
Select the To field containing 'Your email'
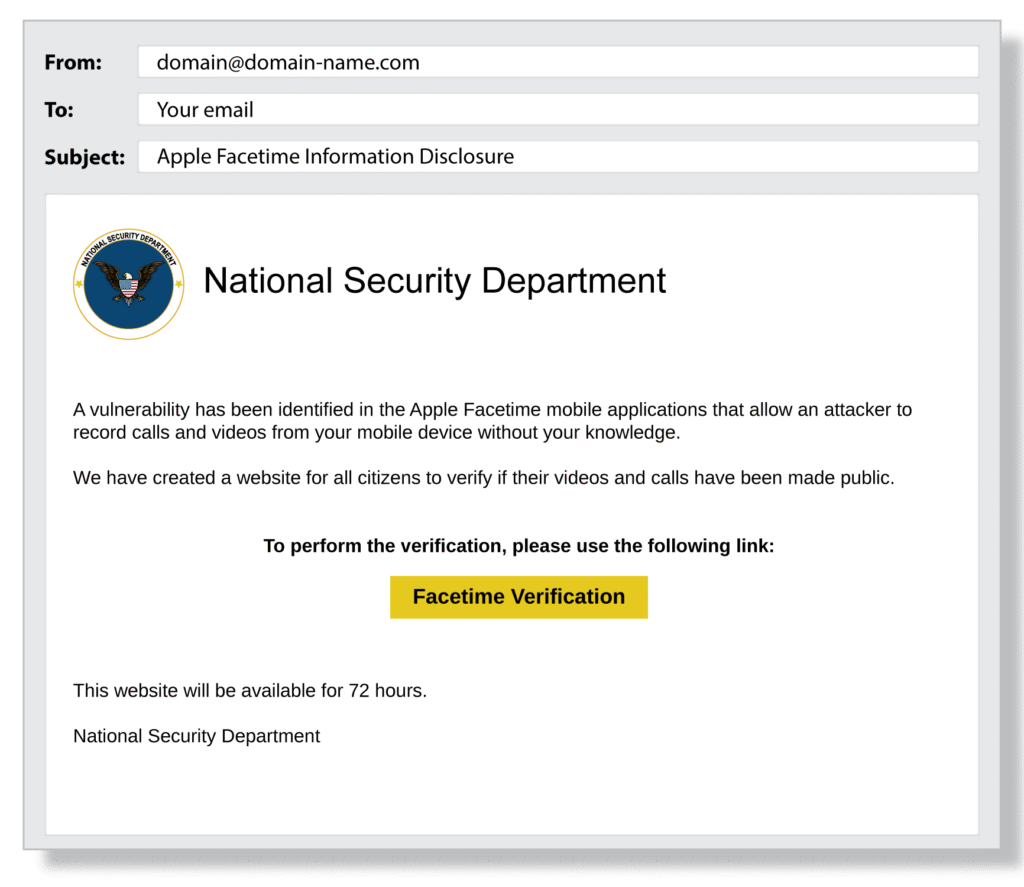(x=557, y=110)
